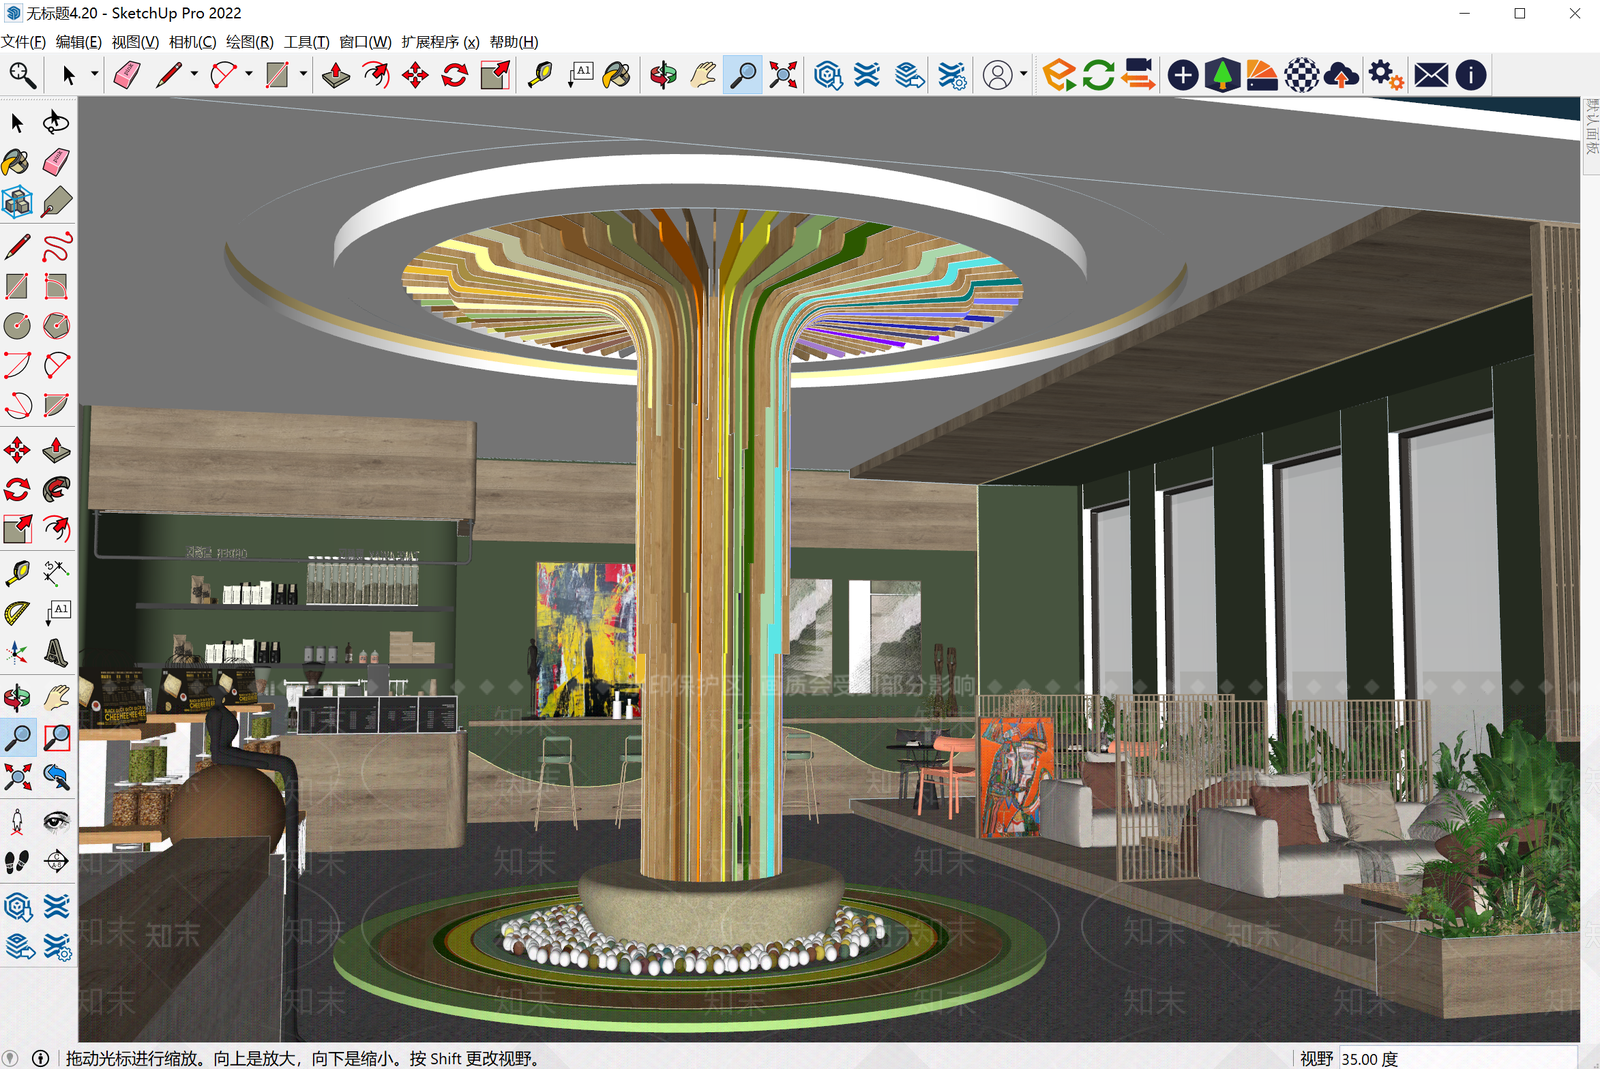This screenshot has height=1069, width=1600.
Task: Select the Zoom Window tool in left toolbar
Action: tap(57, 737)
